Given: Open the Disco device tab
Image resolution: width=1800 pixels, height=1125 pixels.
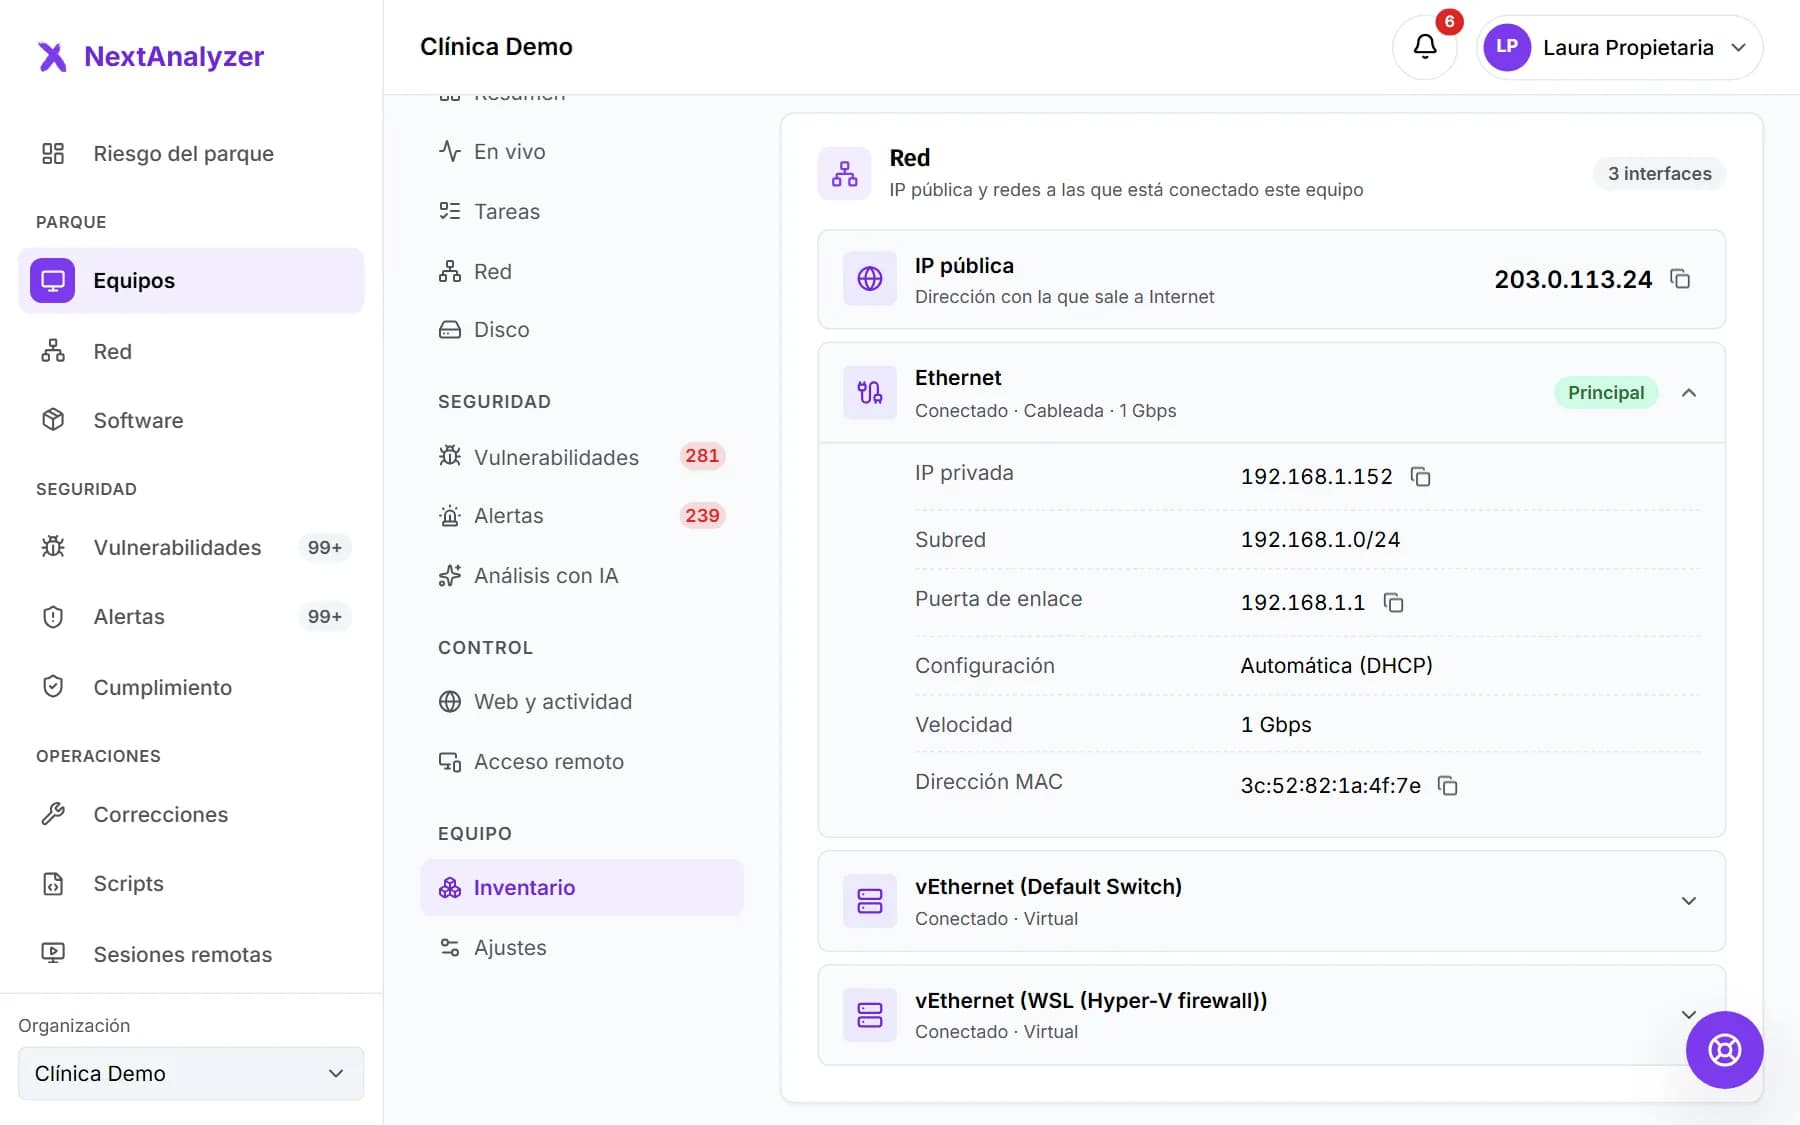Looking at the screenshot, I should coord(582,329).
